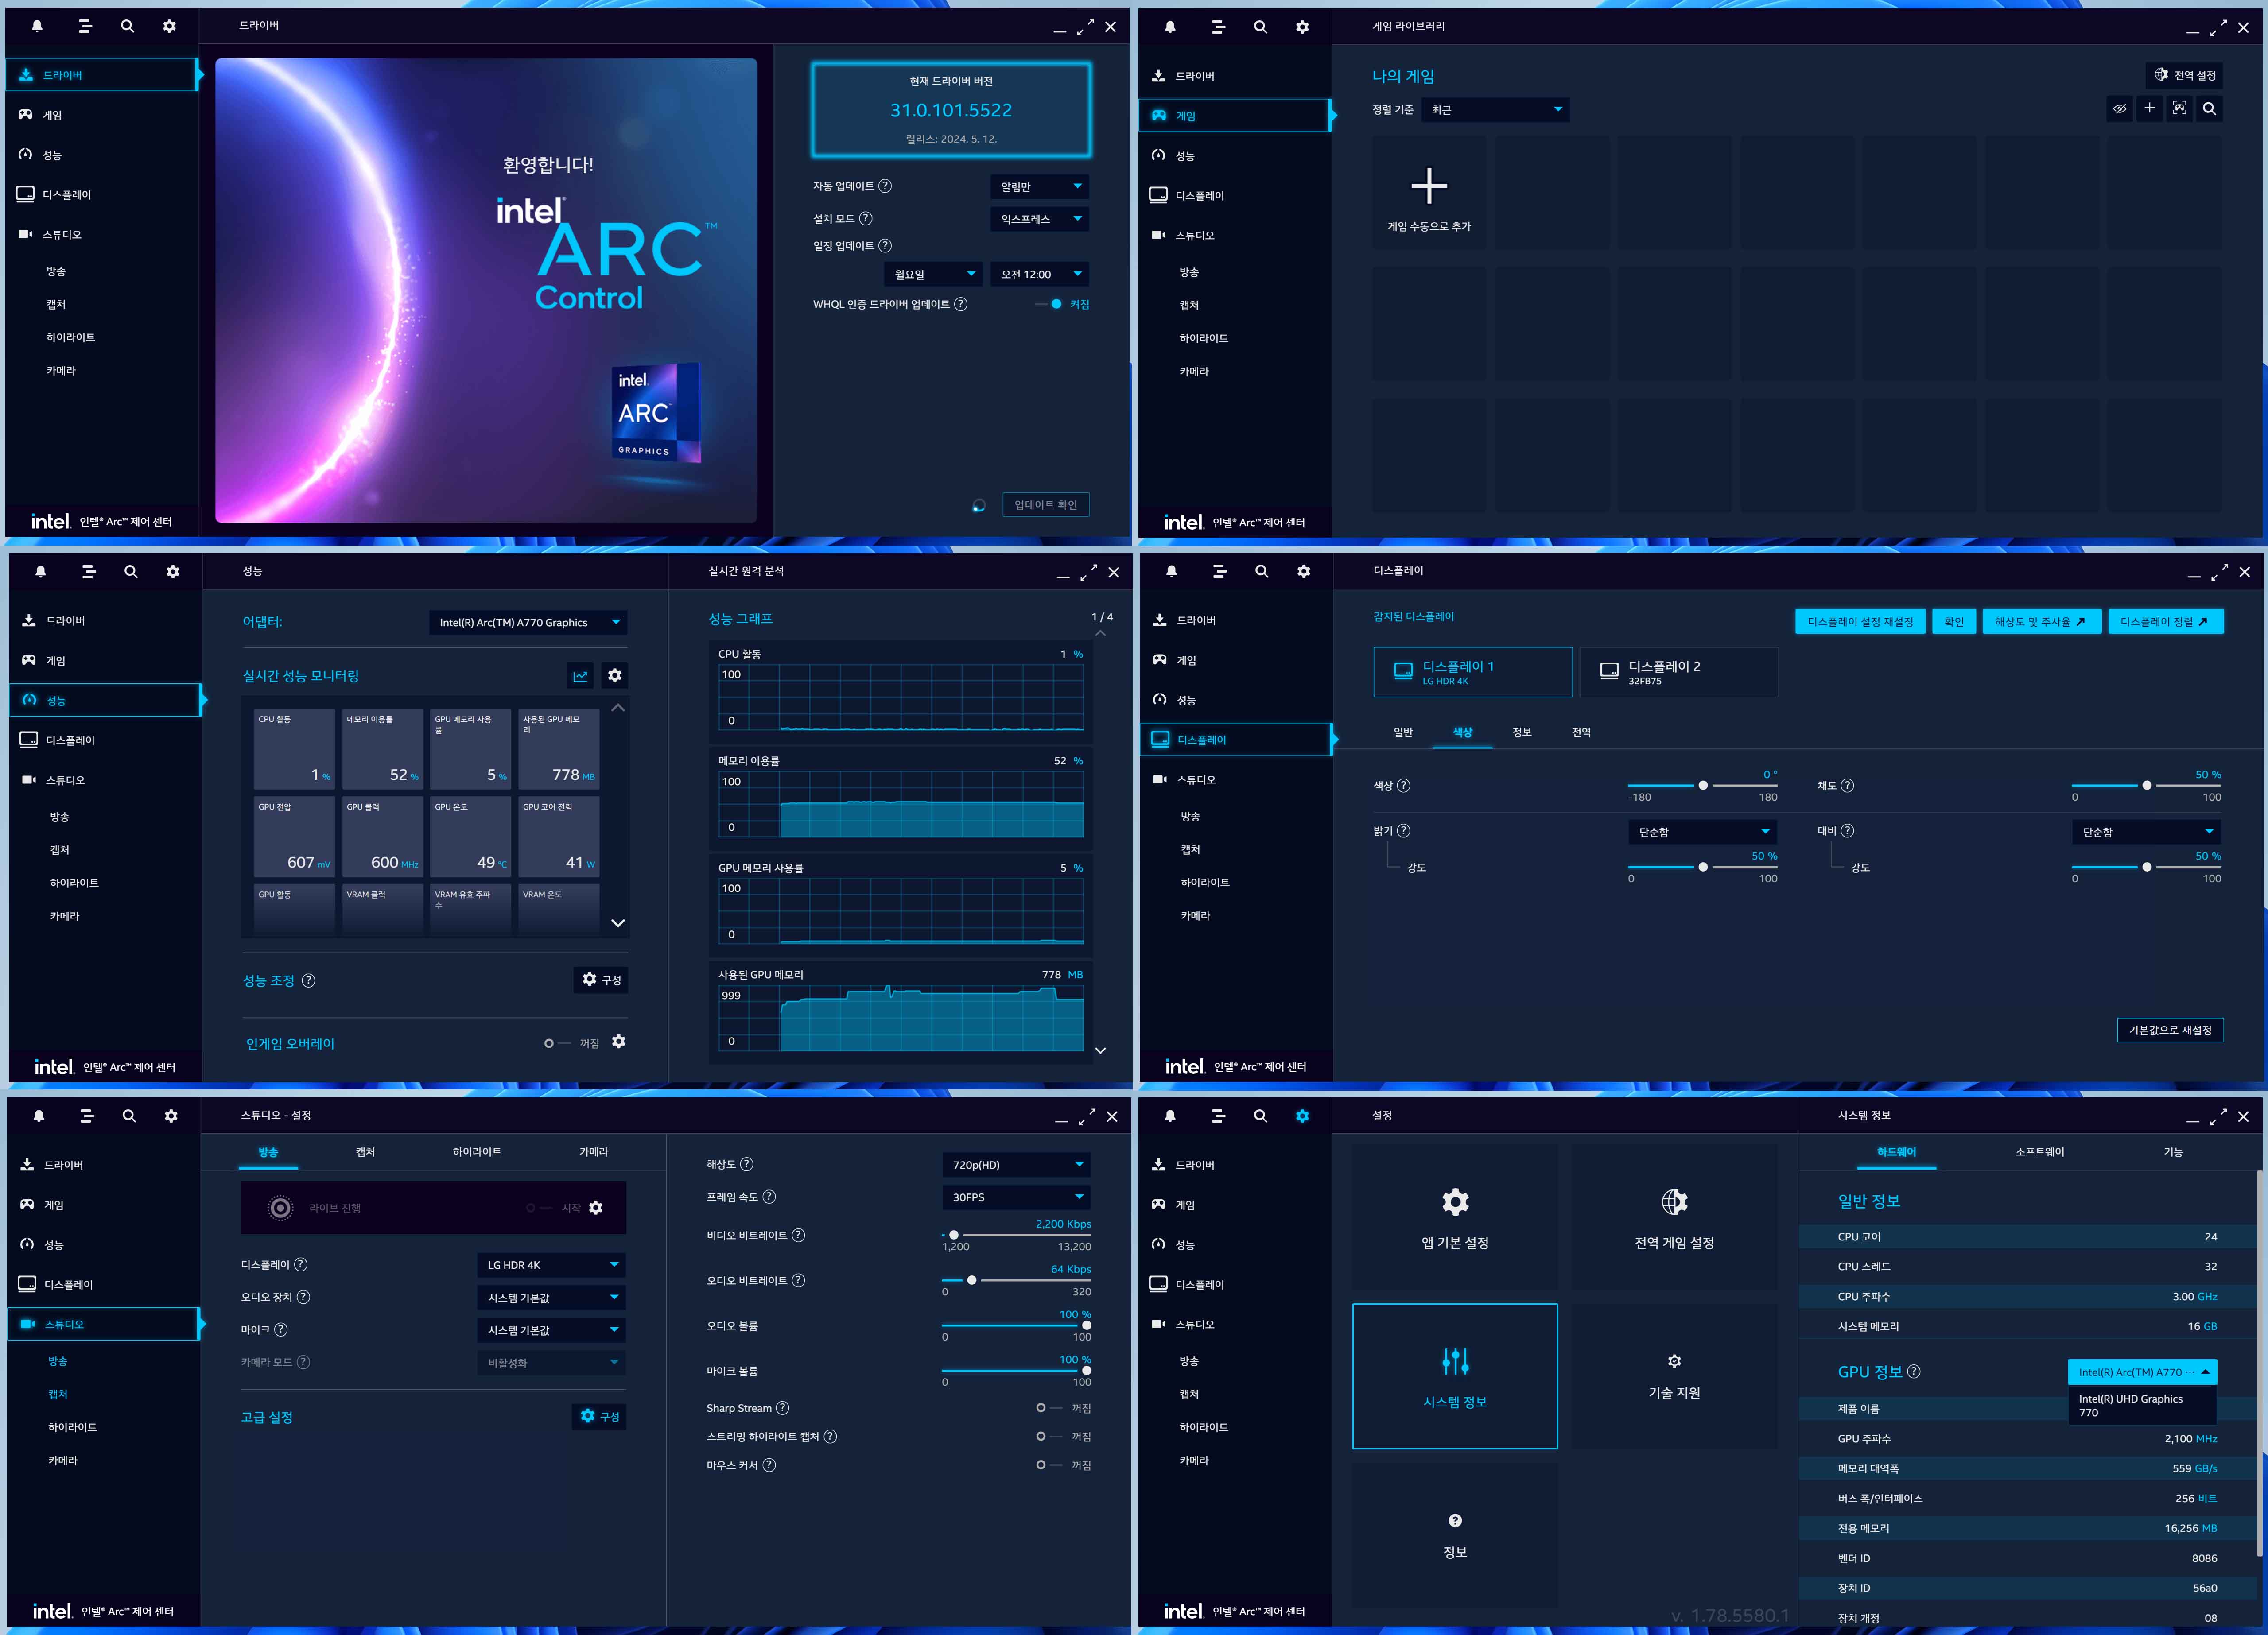The image size is (2268, 1635).
Task: Adjust the 채도 saturation slider handle
Action: click(x=2146, y=786)
